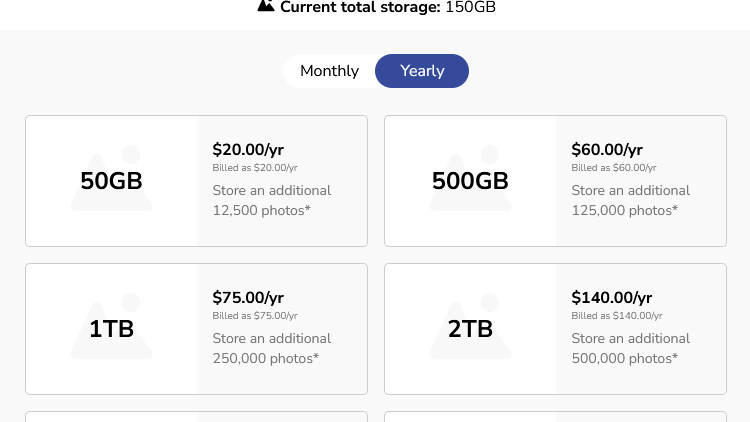Viewport: 750px width, 422px height.
Task: Click the additional 250,000 photos description
Action: tap(272, 348)
